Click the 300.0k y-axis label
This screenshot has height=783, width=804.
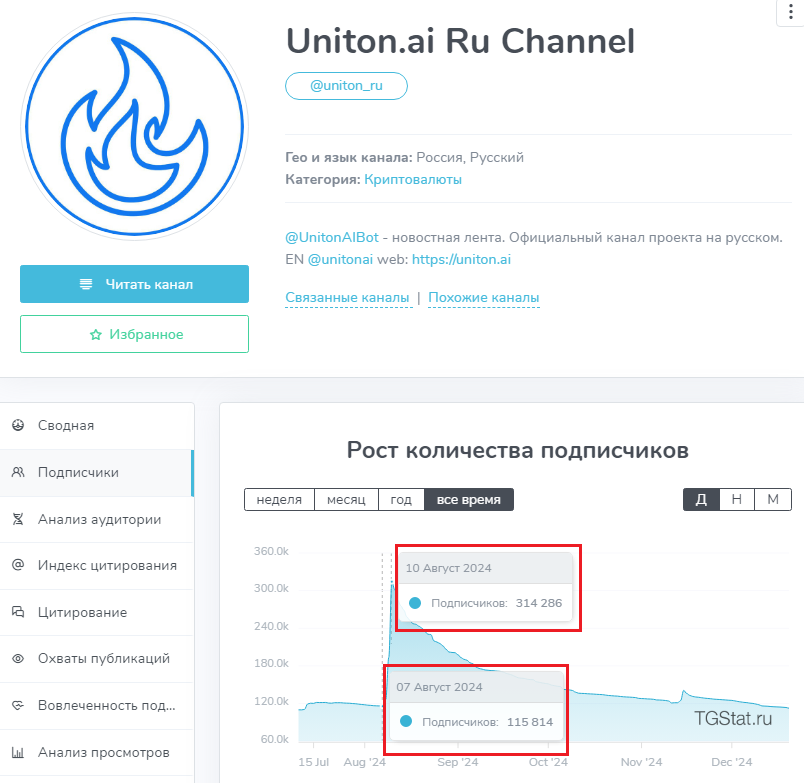tap(271, 588)
